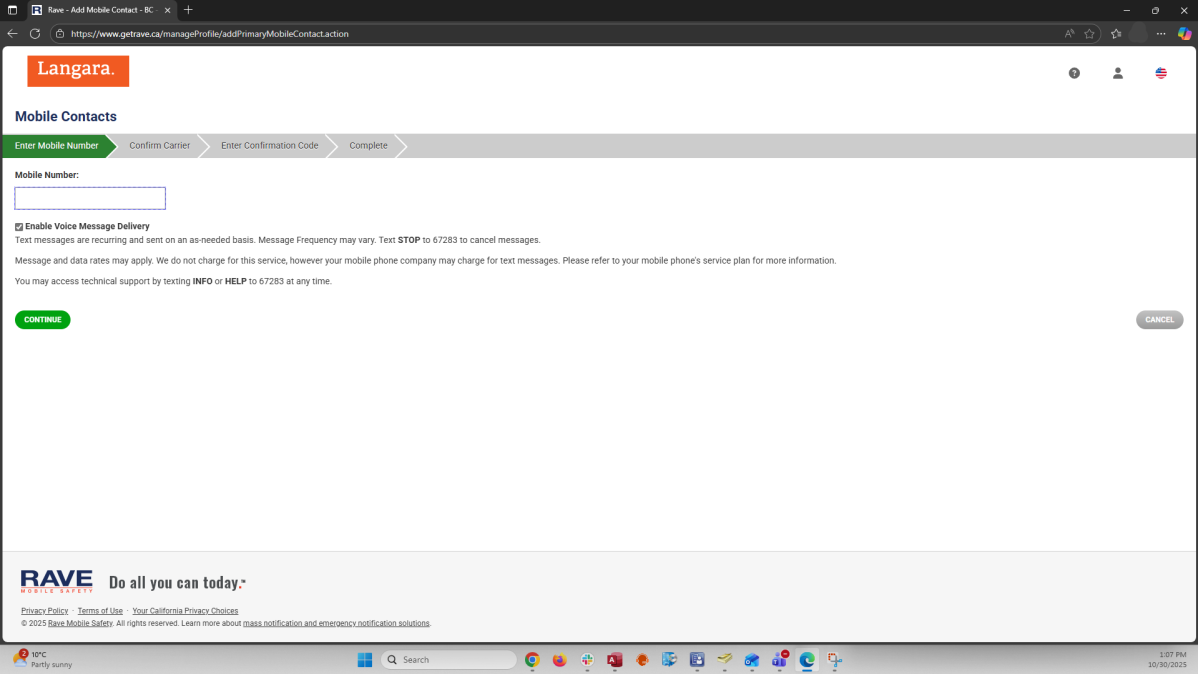Click into the Mobile Number field
The width and height of the screenshot is (1198, 674).
(90, 198)
